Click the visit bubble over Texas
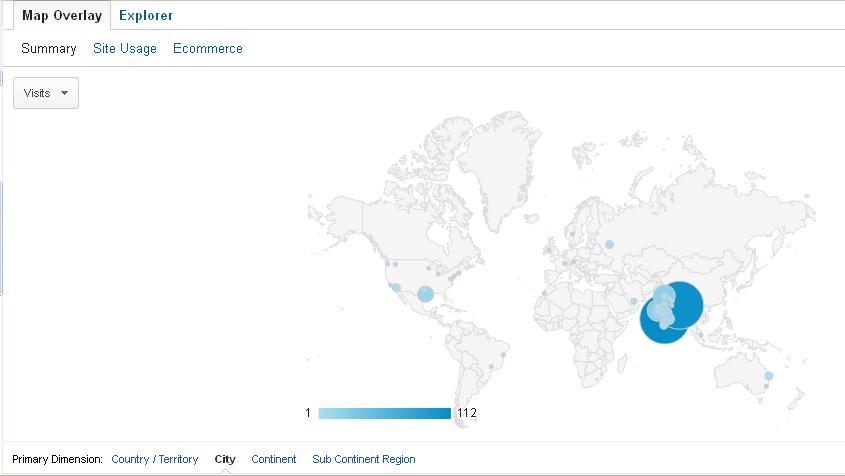 coord(425,294)
